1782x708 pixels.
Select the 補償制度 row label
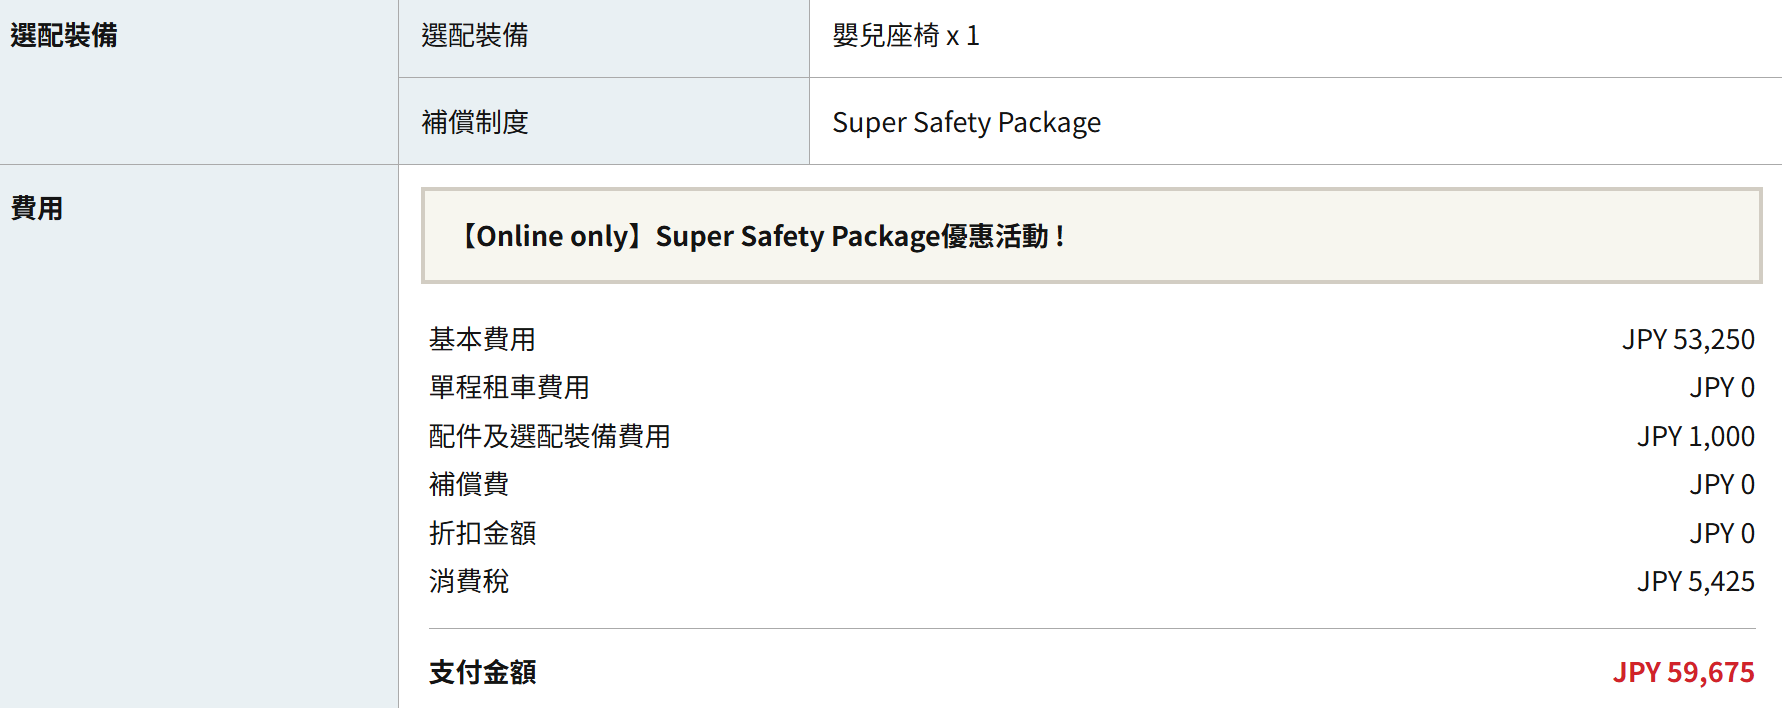(x=475, y=122)
